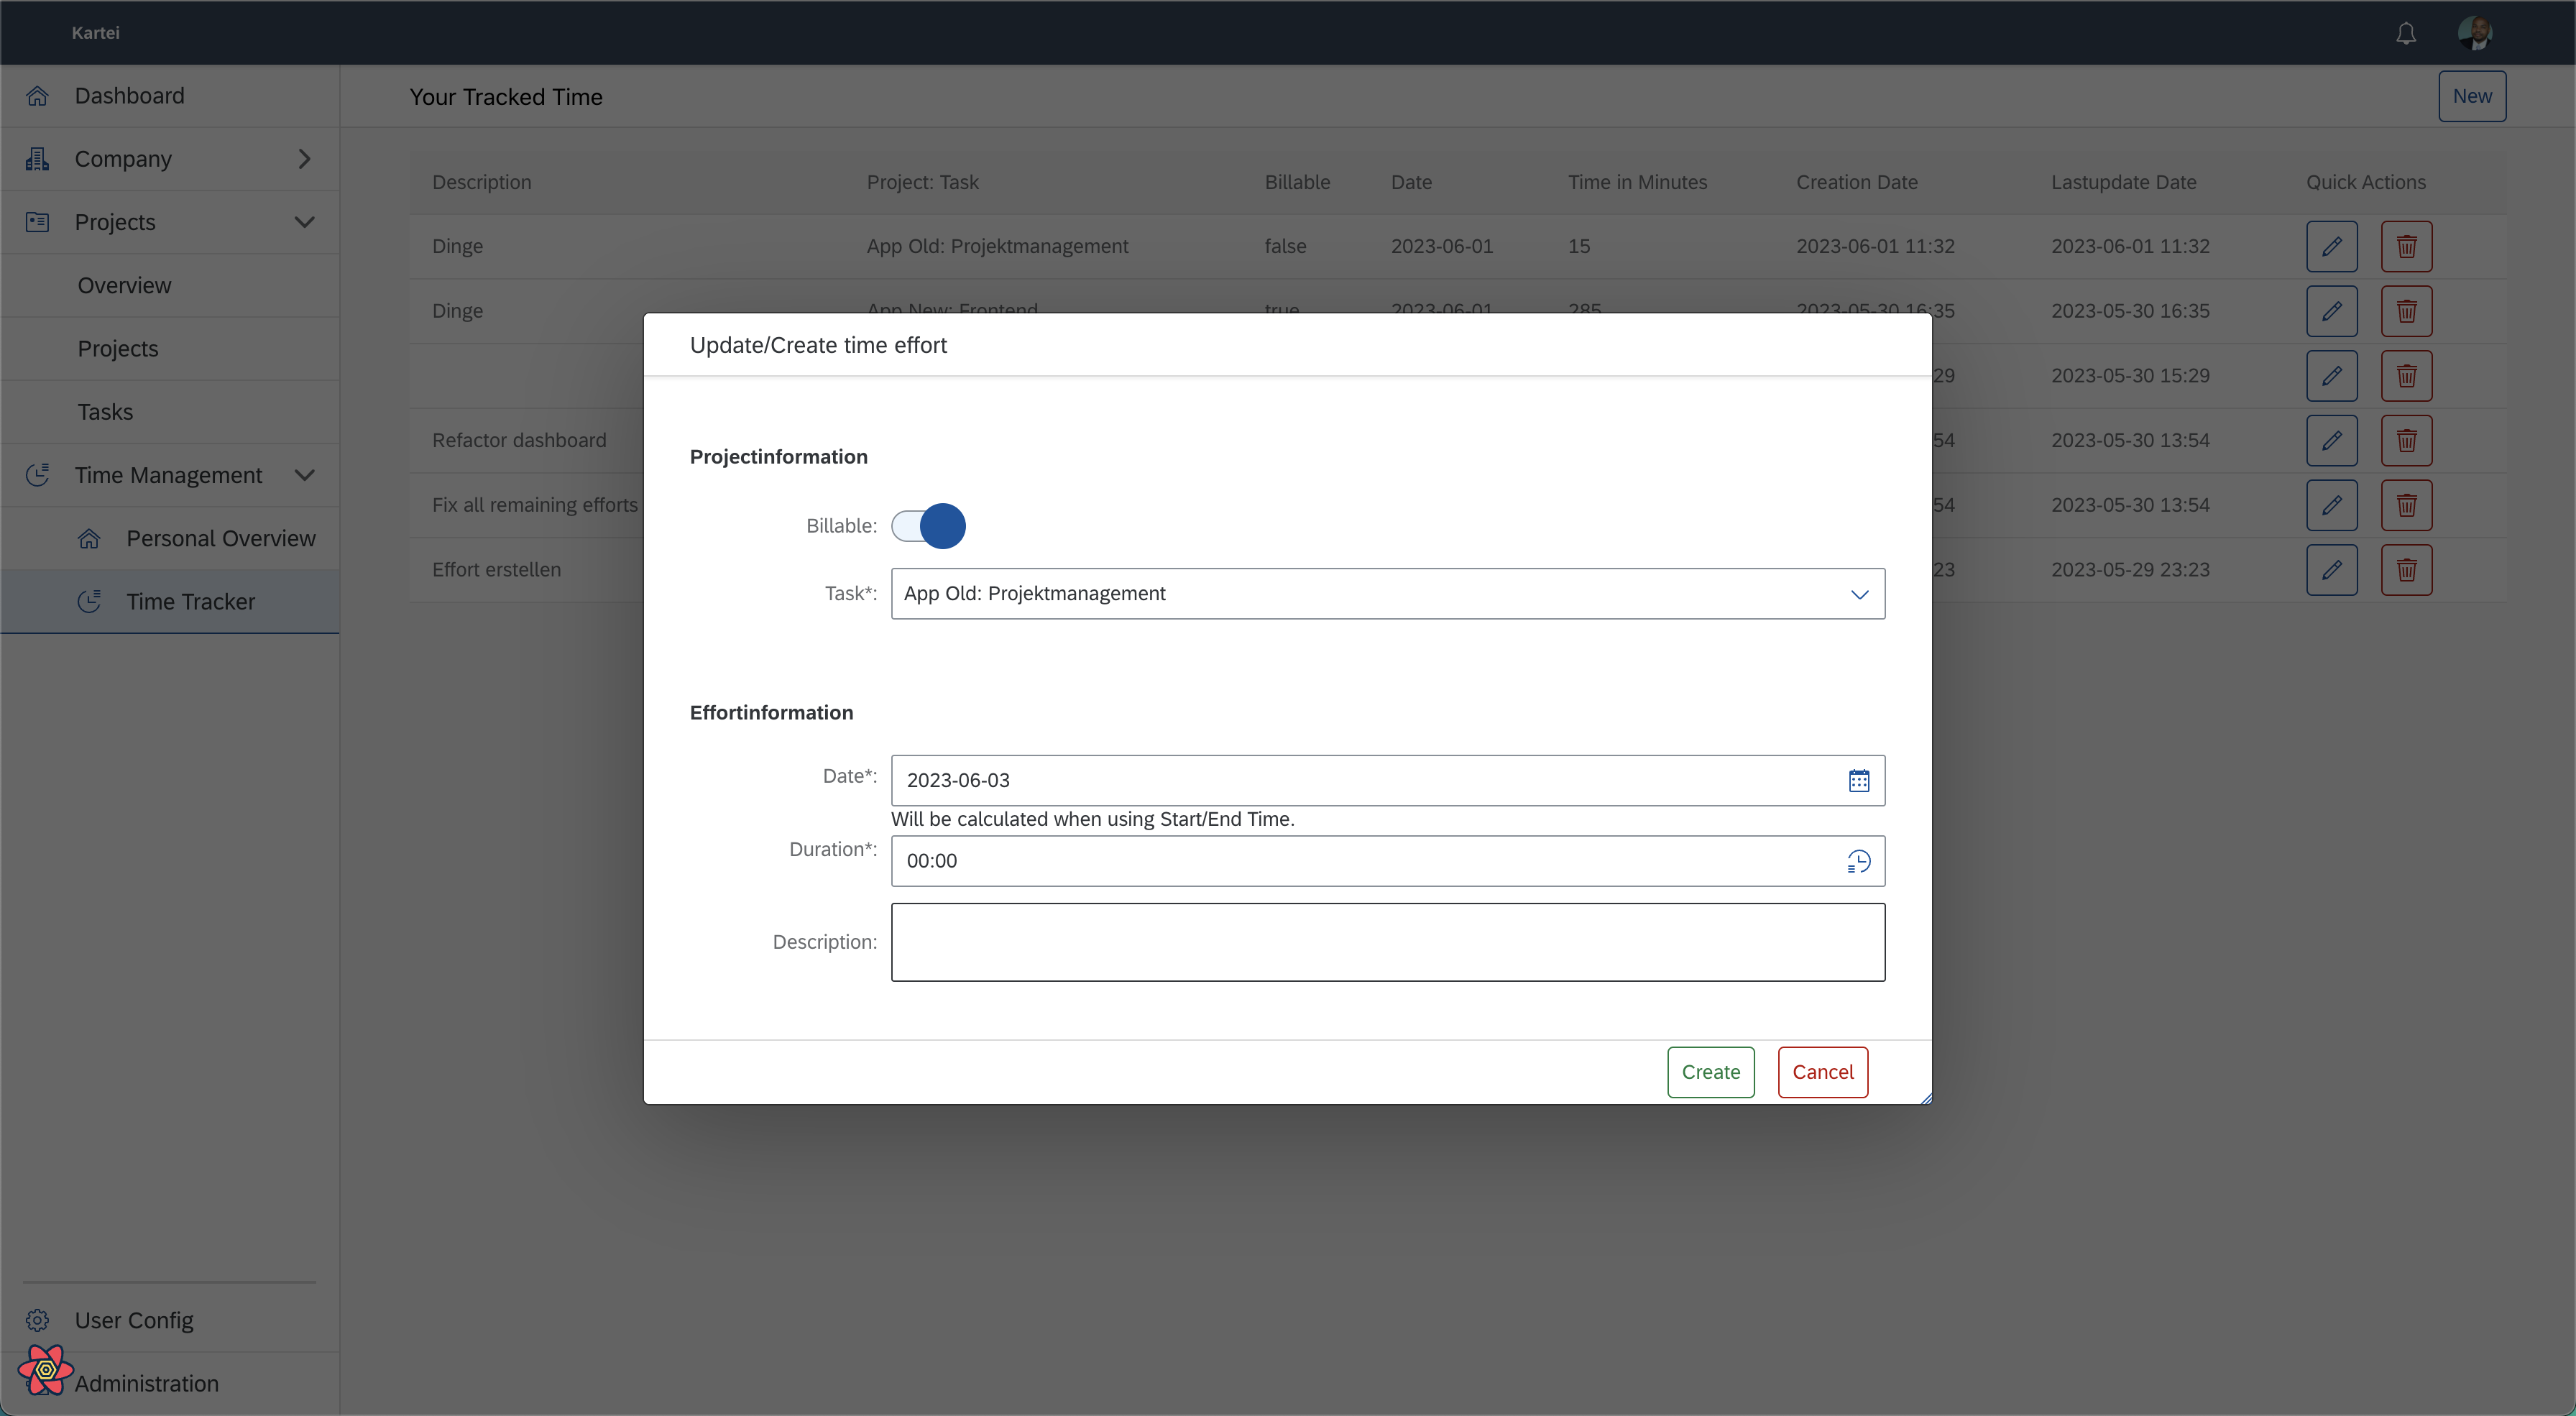The width and height of the screenshot is (2576, 1416).
Task: Go to Dashboard in the sidebar
Action: pos(170,96)
